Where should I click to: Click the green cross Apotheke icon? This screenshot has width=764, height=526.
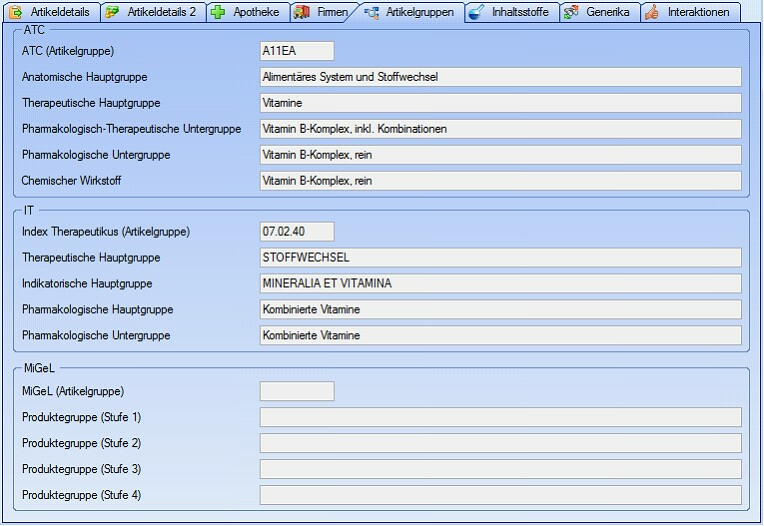(x=218, y=12)
